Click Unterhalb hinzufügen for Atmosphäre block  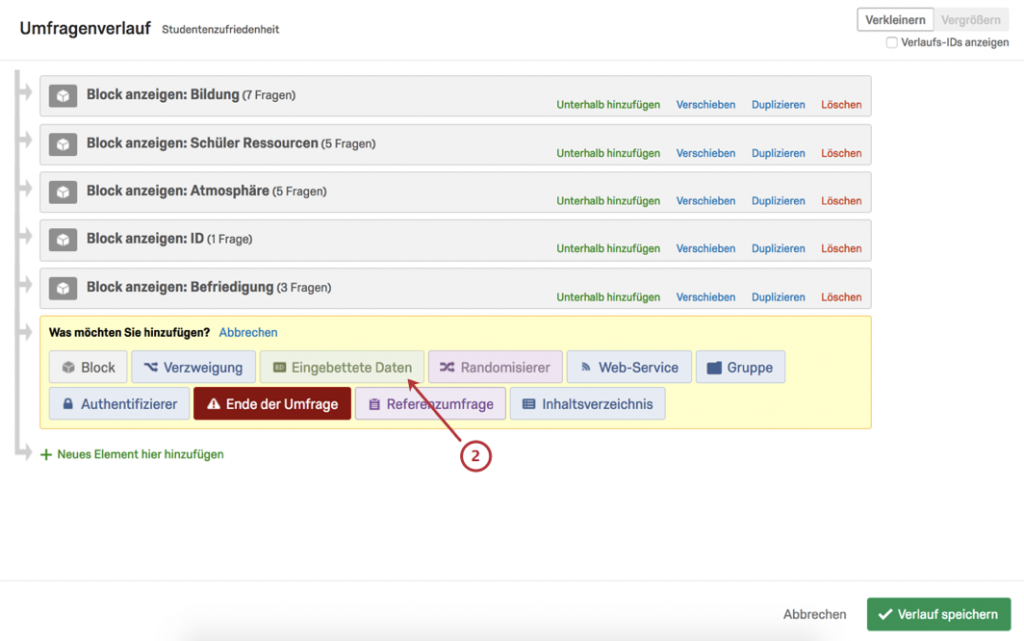(608, 200)
